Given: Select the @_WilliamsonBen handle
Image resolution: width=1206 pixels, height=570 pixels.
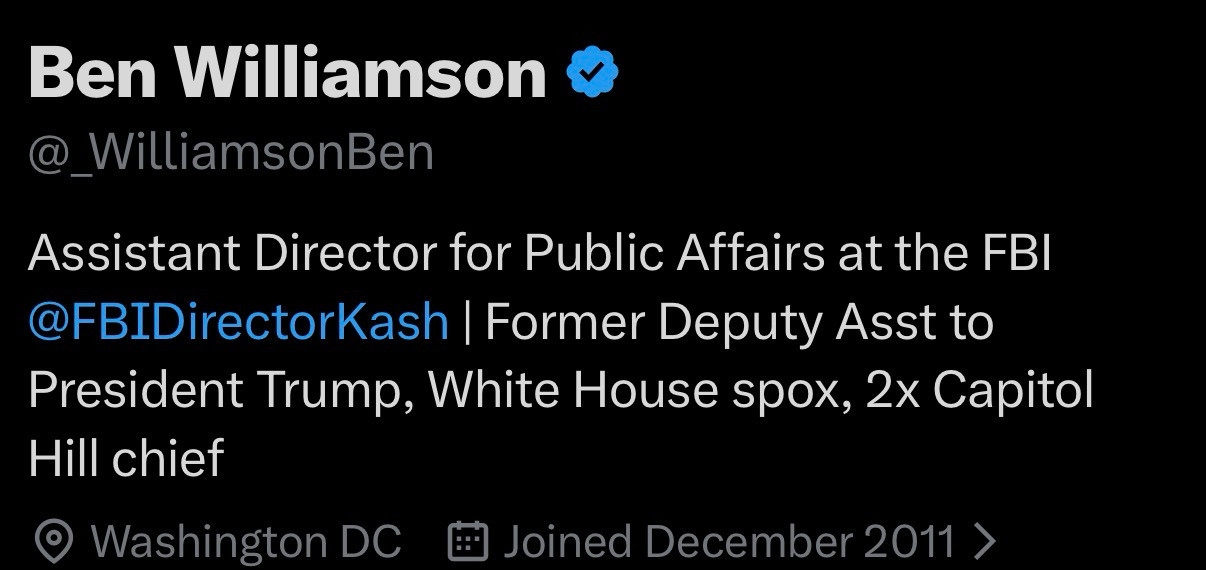Looking at the screenshot, I should click(x=231, y=153).
